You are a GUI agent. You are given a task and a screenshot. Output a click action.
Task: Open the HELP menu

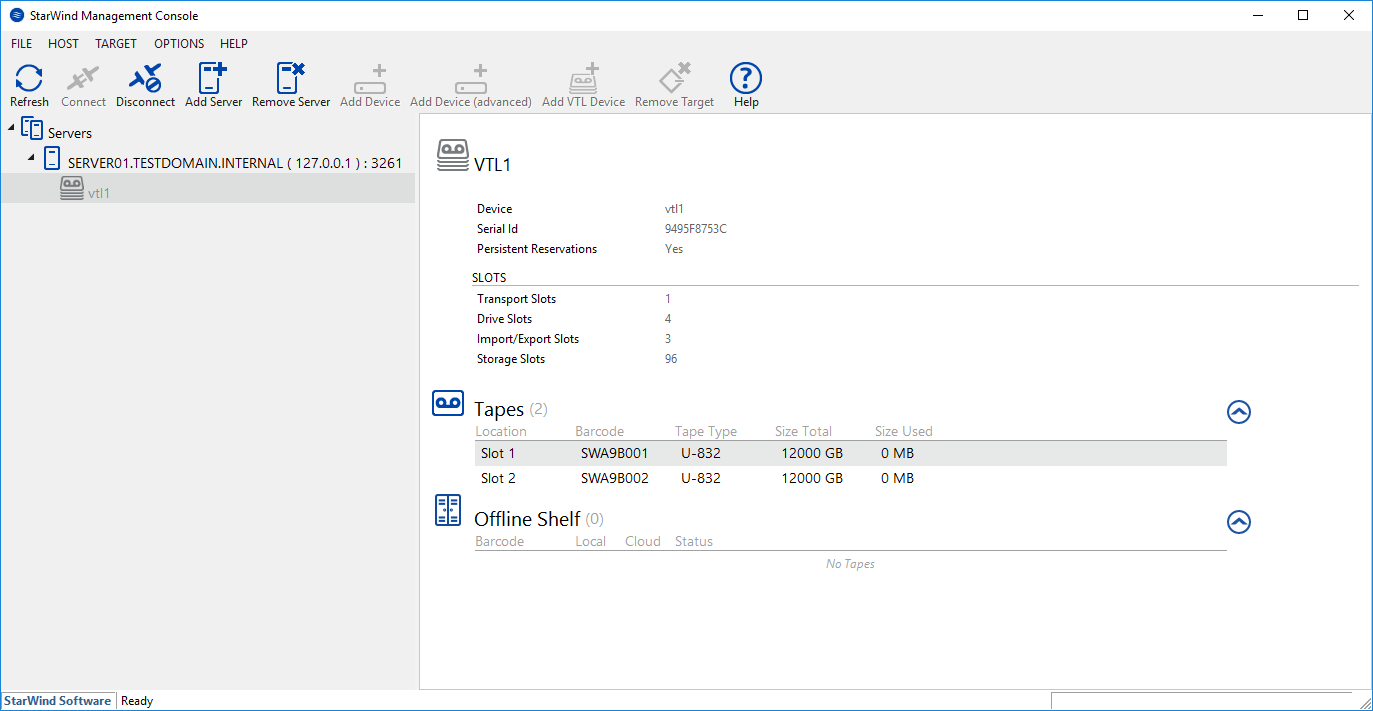click(234, 44)
